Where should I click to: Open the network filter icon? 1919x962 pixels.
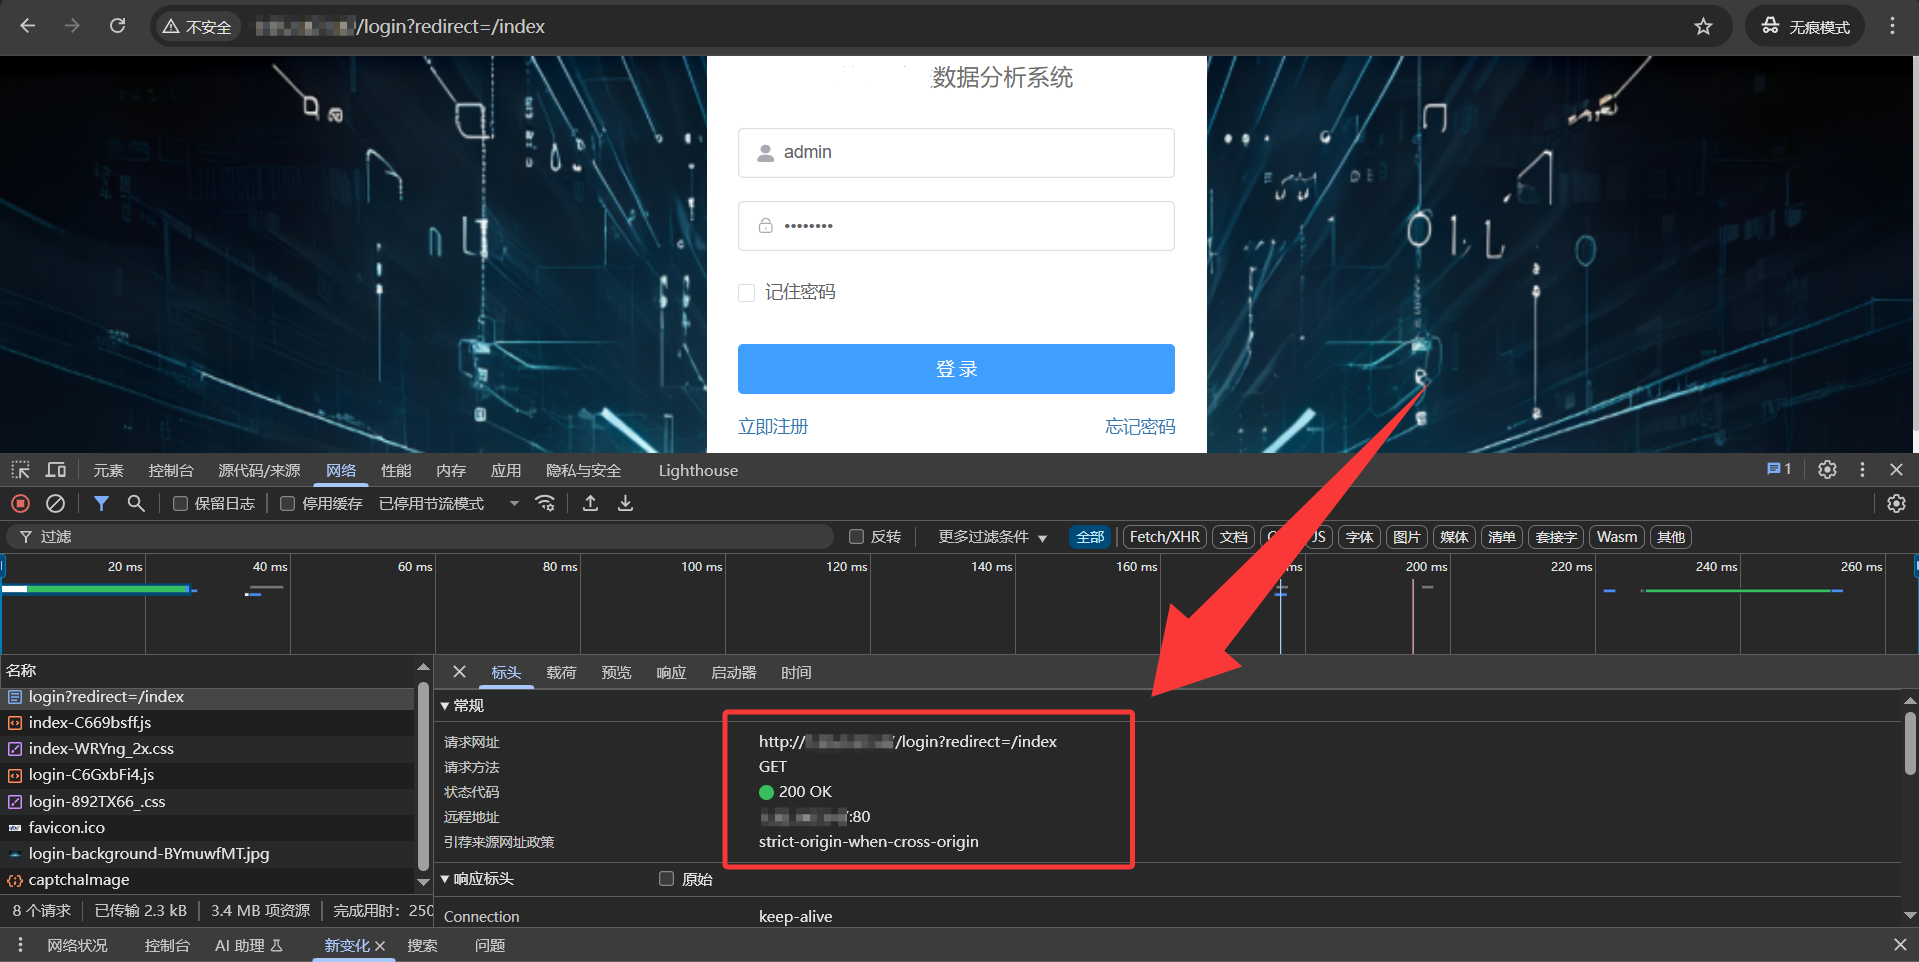(101, 503)
